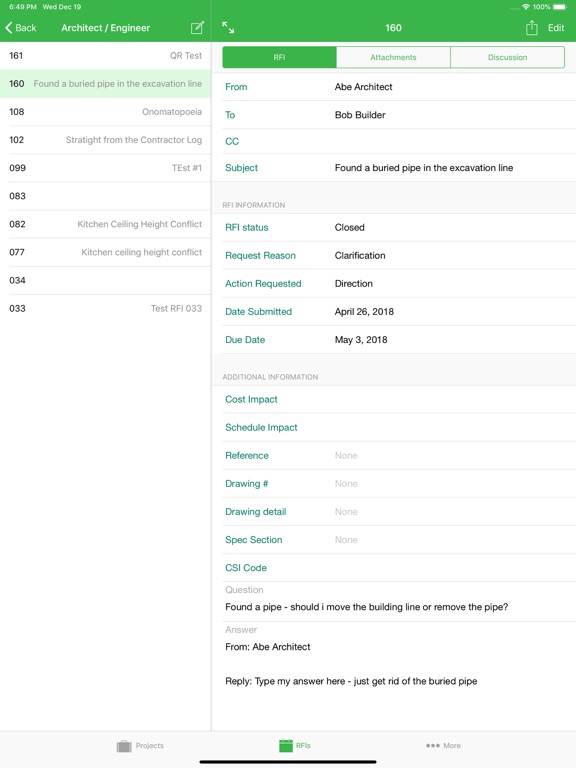Select RFI 077 Kitchen ceiling height conflict
Screen dimensions: 576x768
point(105,252)
